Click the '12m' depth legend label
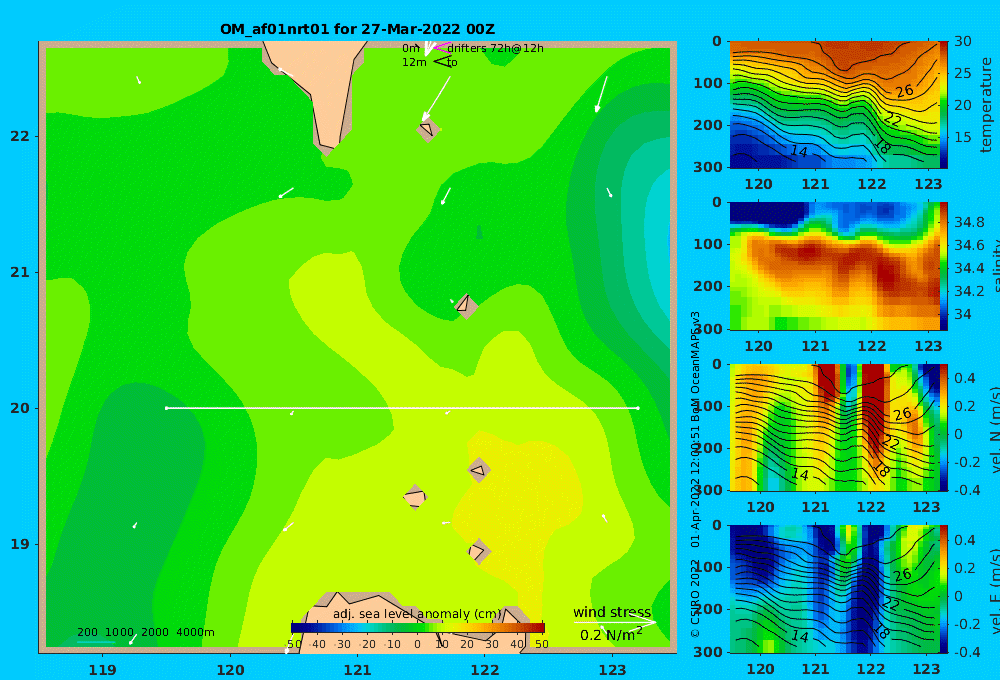This screenshot has width=1000, height=680. click(414, 62)
